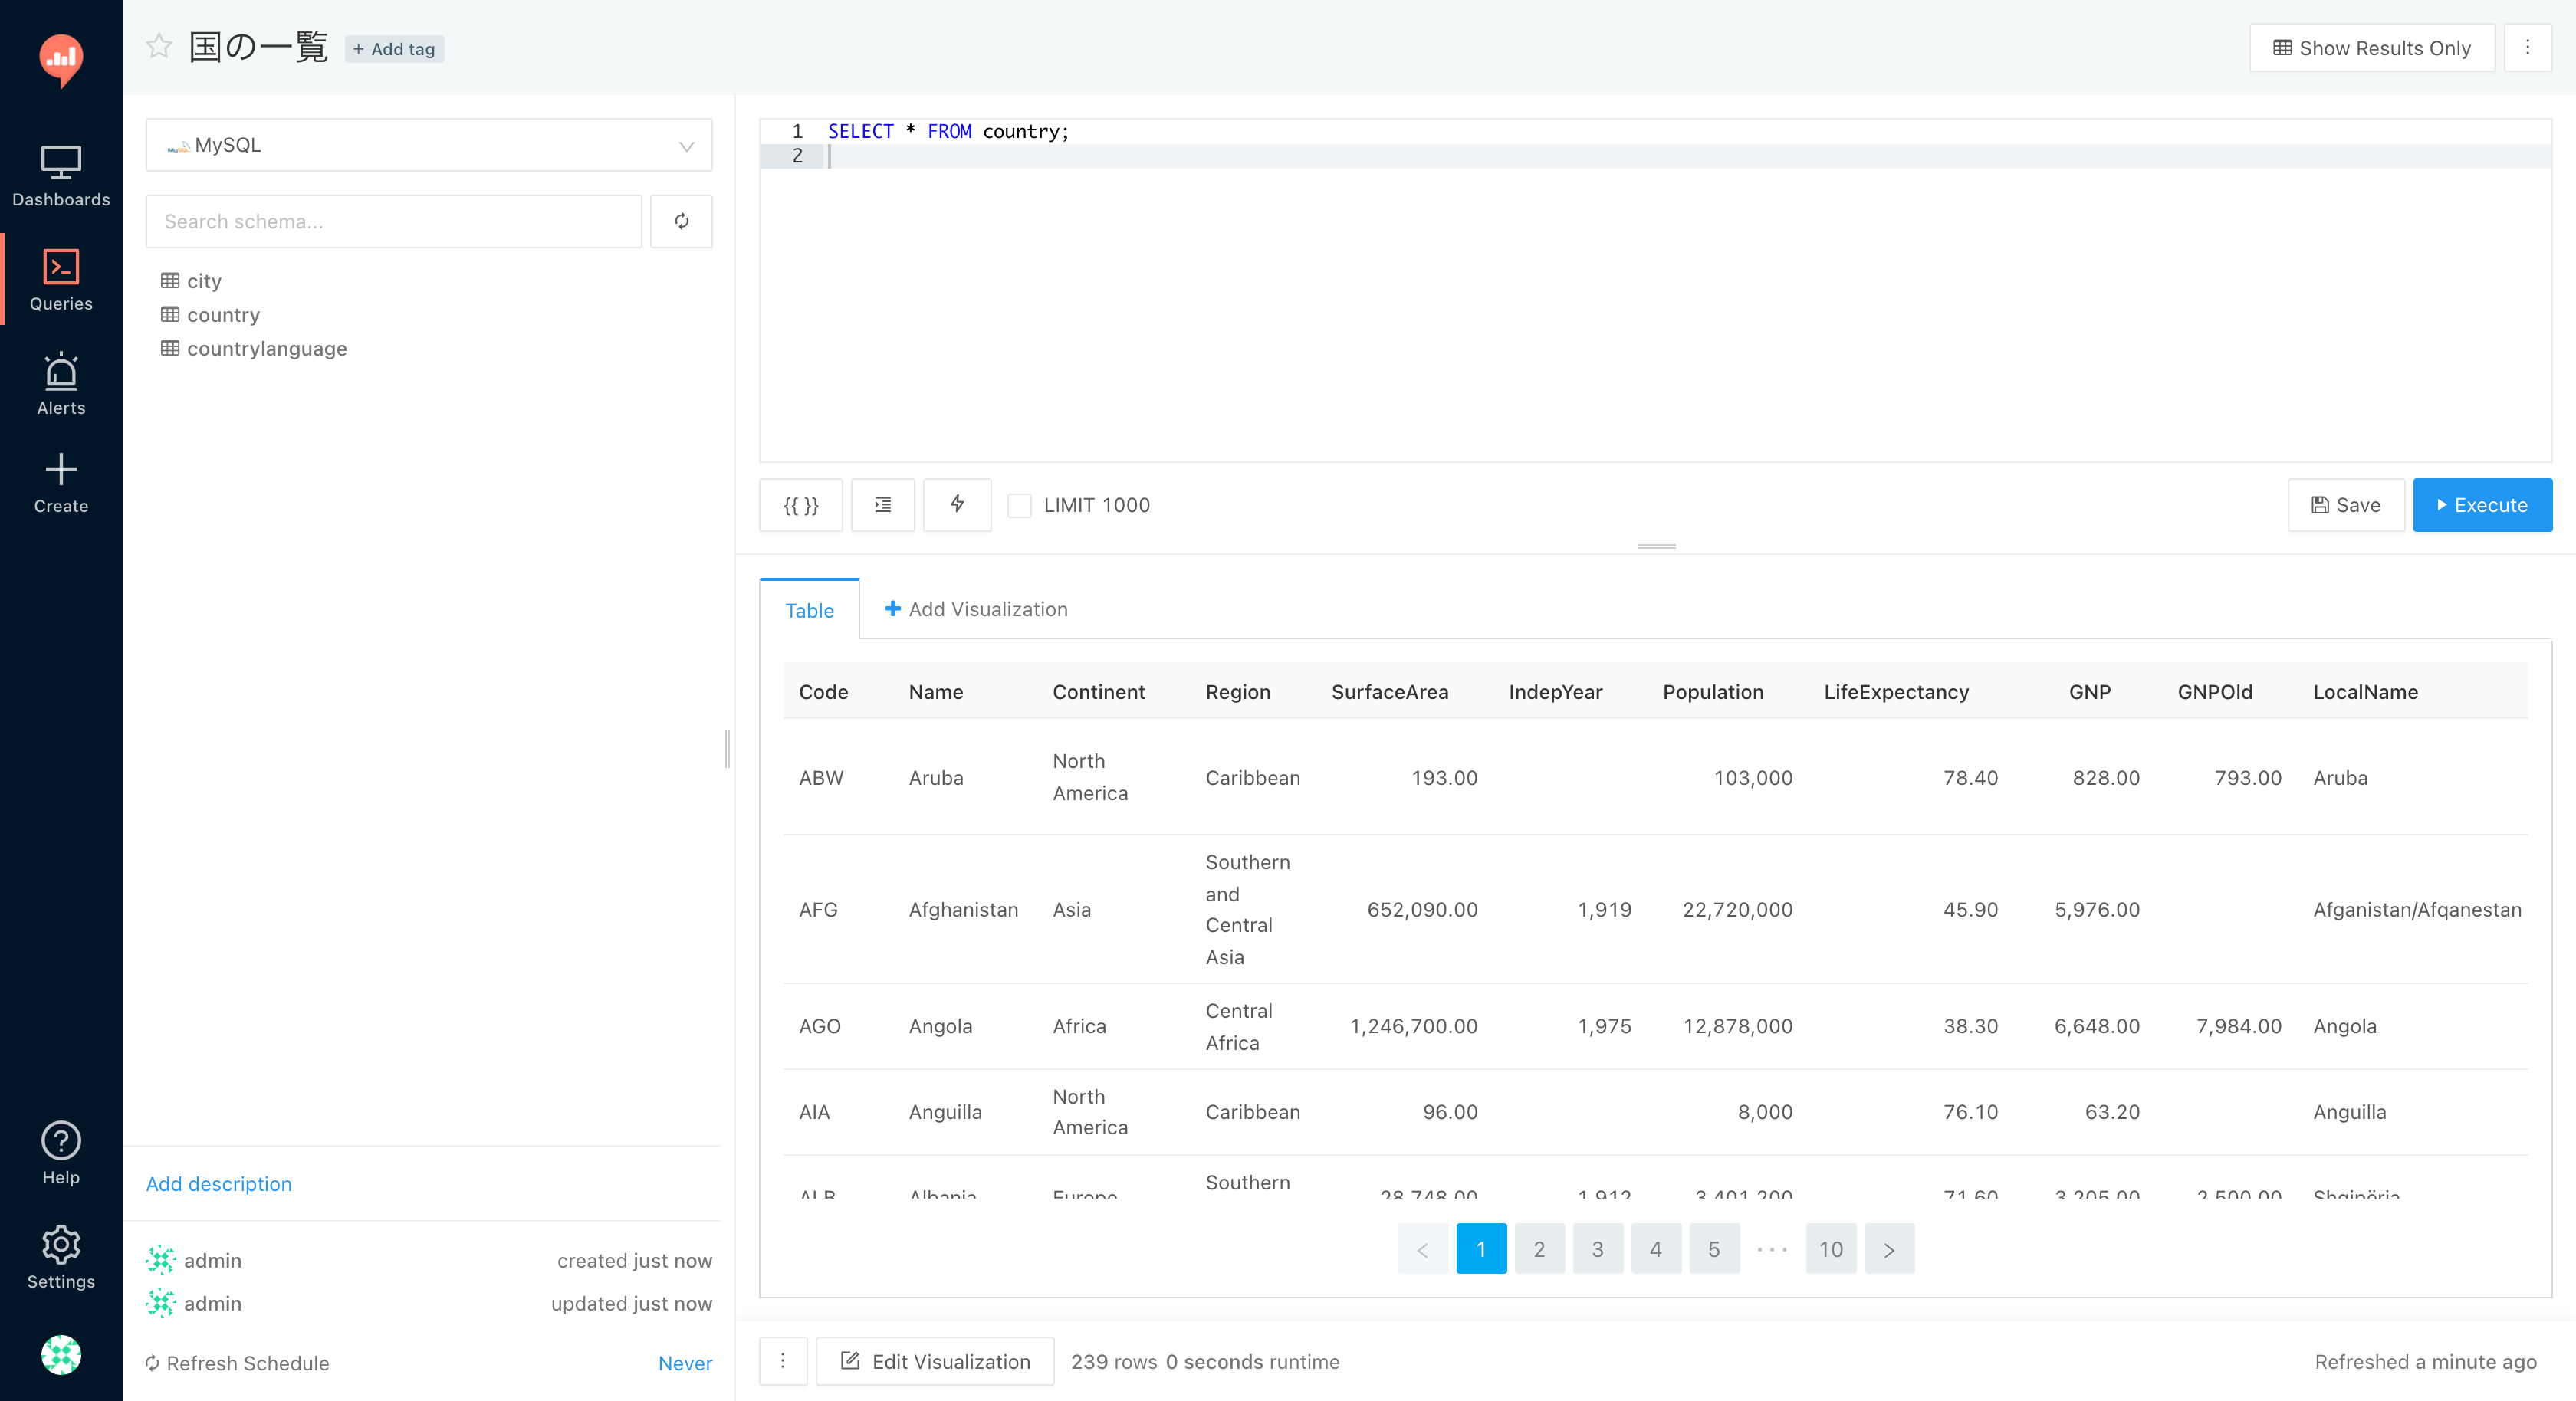Click the user profile avatar in sidebar

click(x=61, y=1355)
